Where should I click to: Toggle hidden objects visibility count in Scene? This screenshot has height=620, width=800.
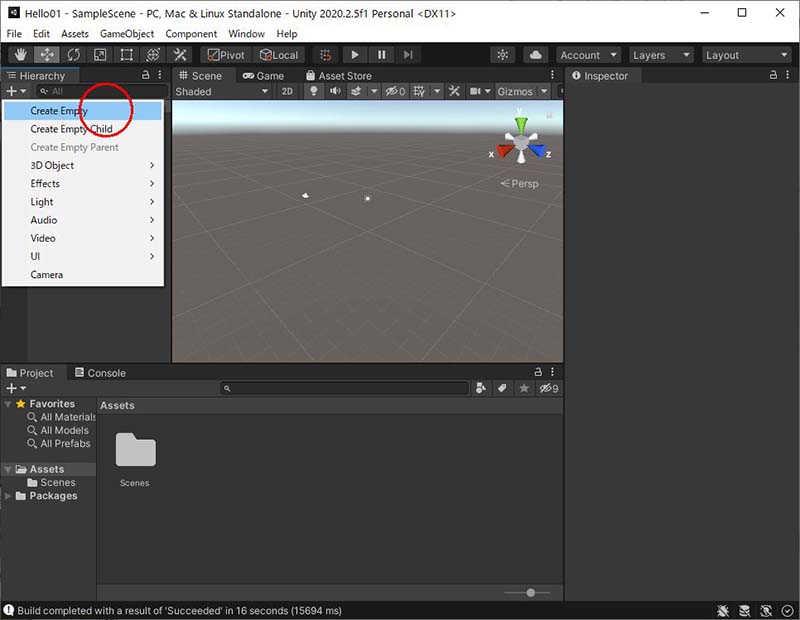coord(395,91)
